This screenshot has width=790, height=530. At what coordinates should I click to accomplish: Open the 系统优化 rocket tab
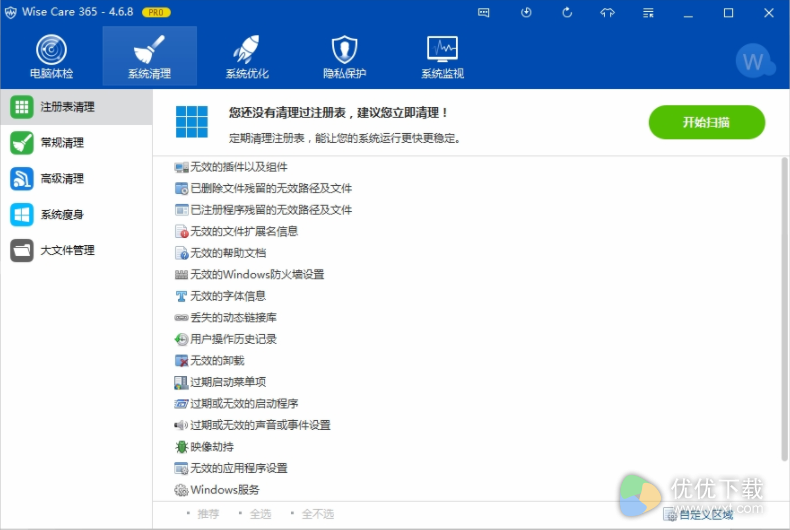(247, 56)
